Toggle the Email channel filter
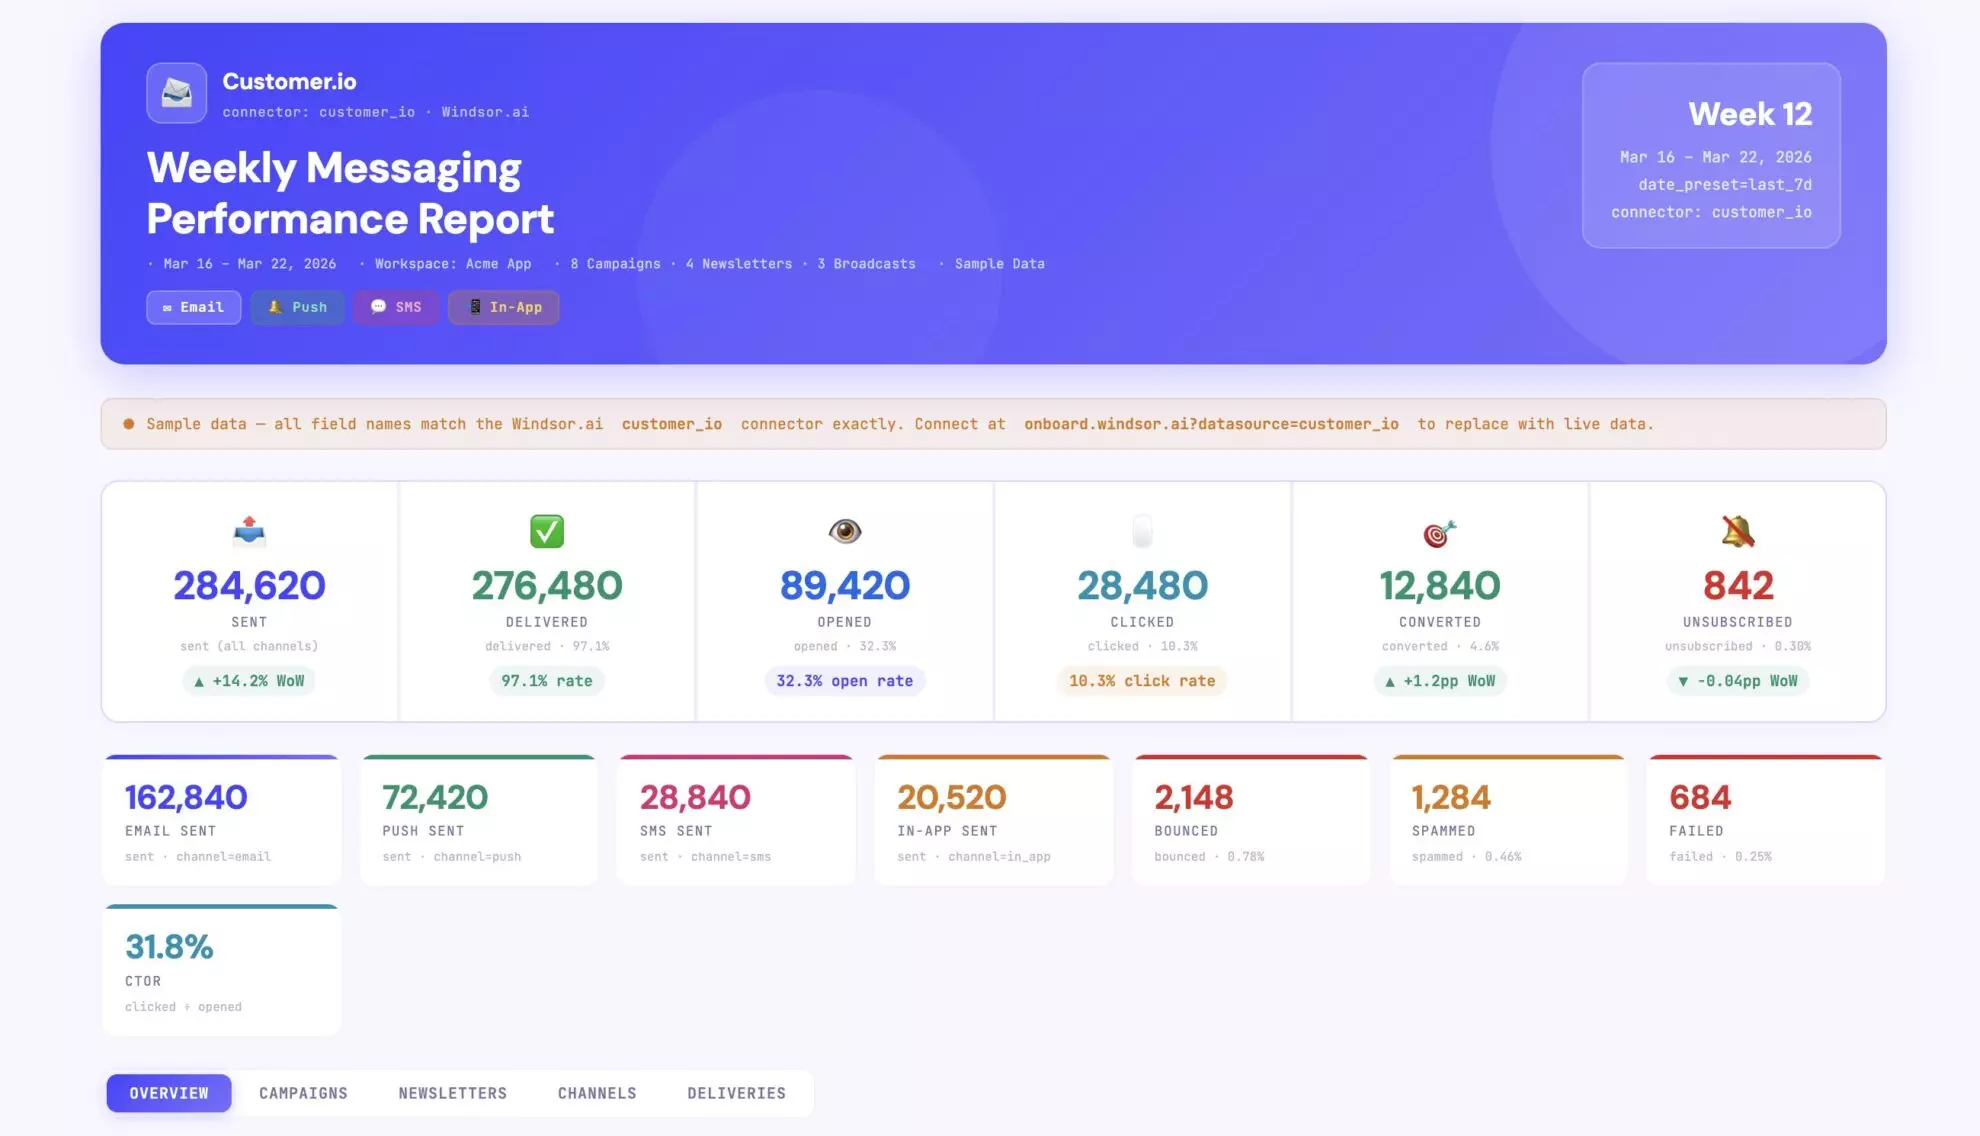This screenshot has width=1980, height=1136. pyautogui.click(x=193, y=307)
